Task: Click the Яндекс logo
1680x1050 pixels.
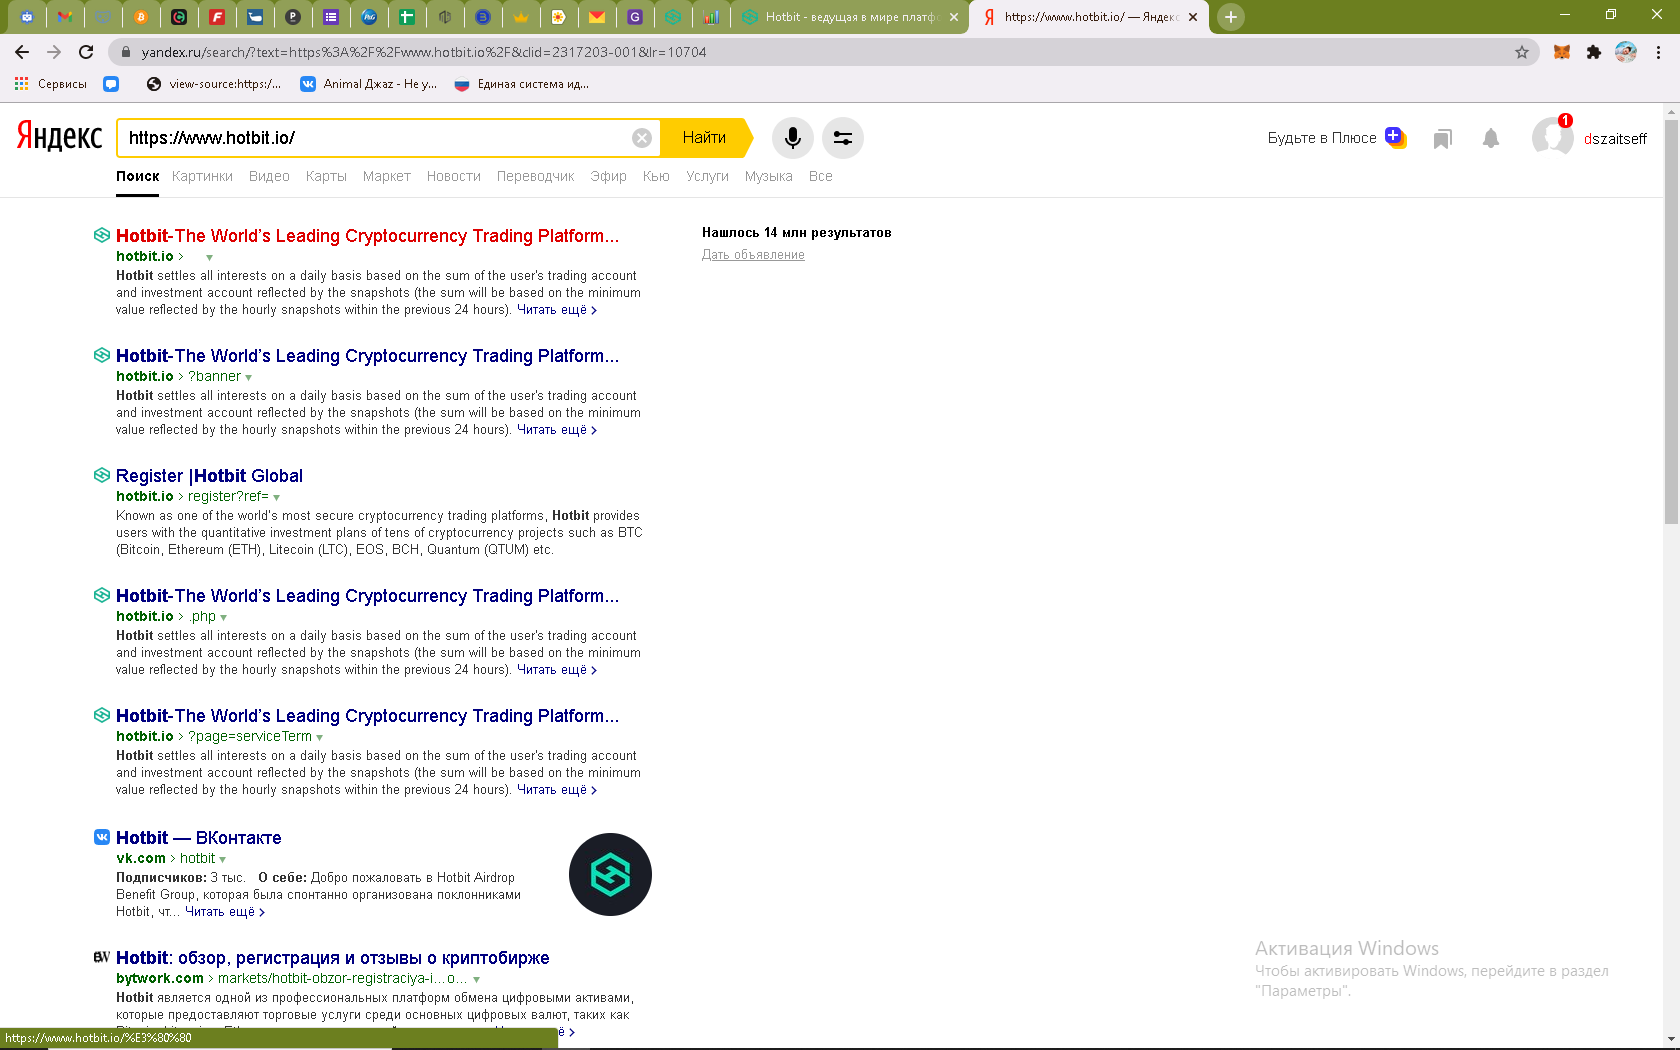Action: pos(59,136)
